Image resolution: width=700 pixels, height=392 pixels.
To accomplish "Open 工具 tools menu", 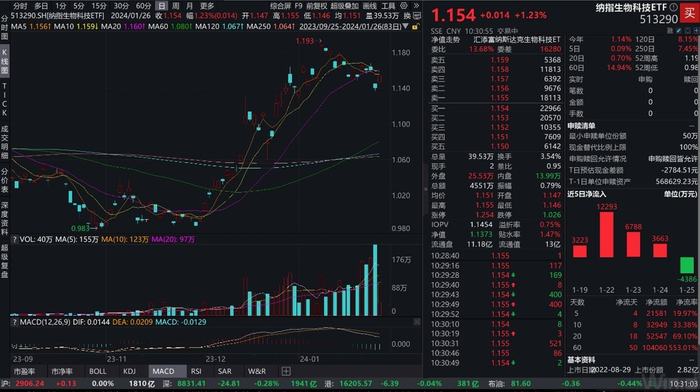I will 388,6.
